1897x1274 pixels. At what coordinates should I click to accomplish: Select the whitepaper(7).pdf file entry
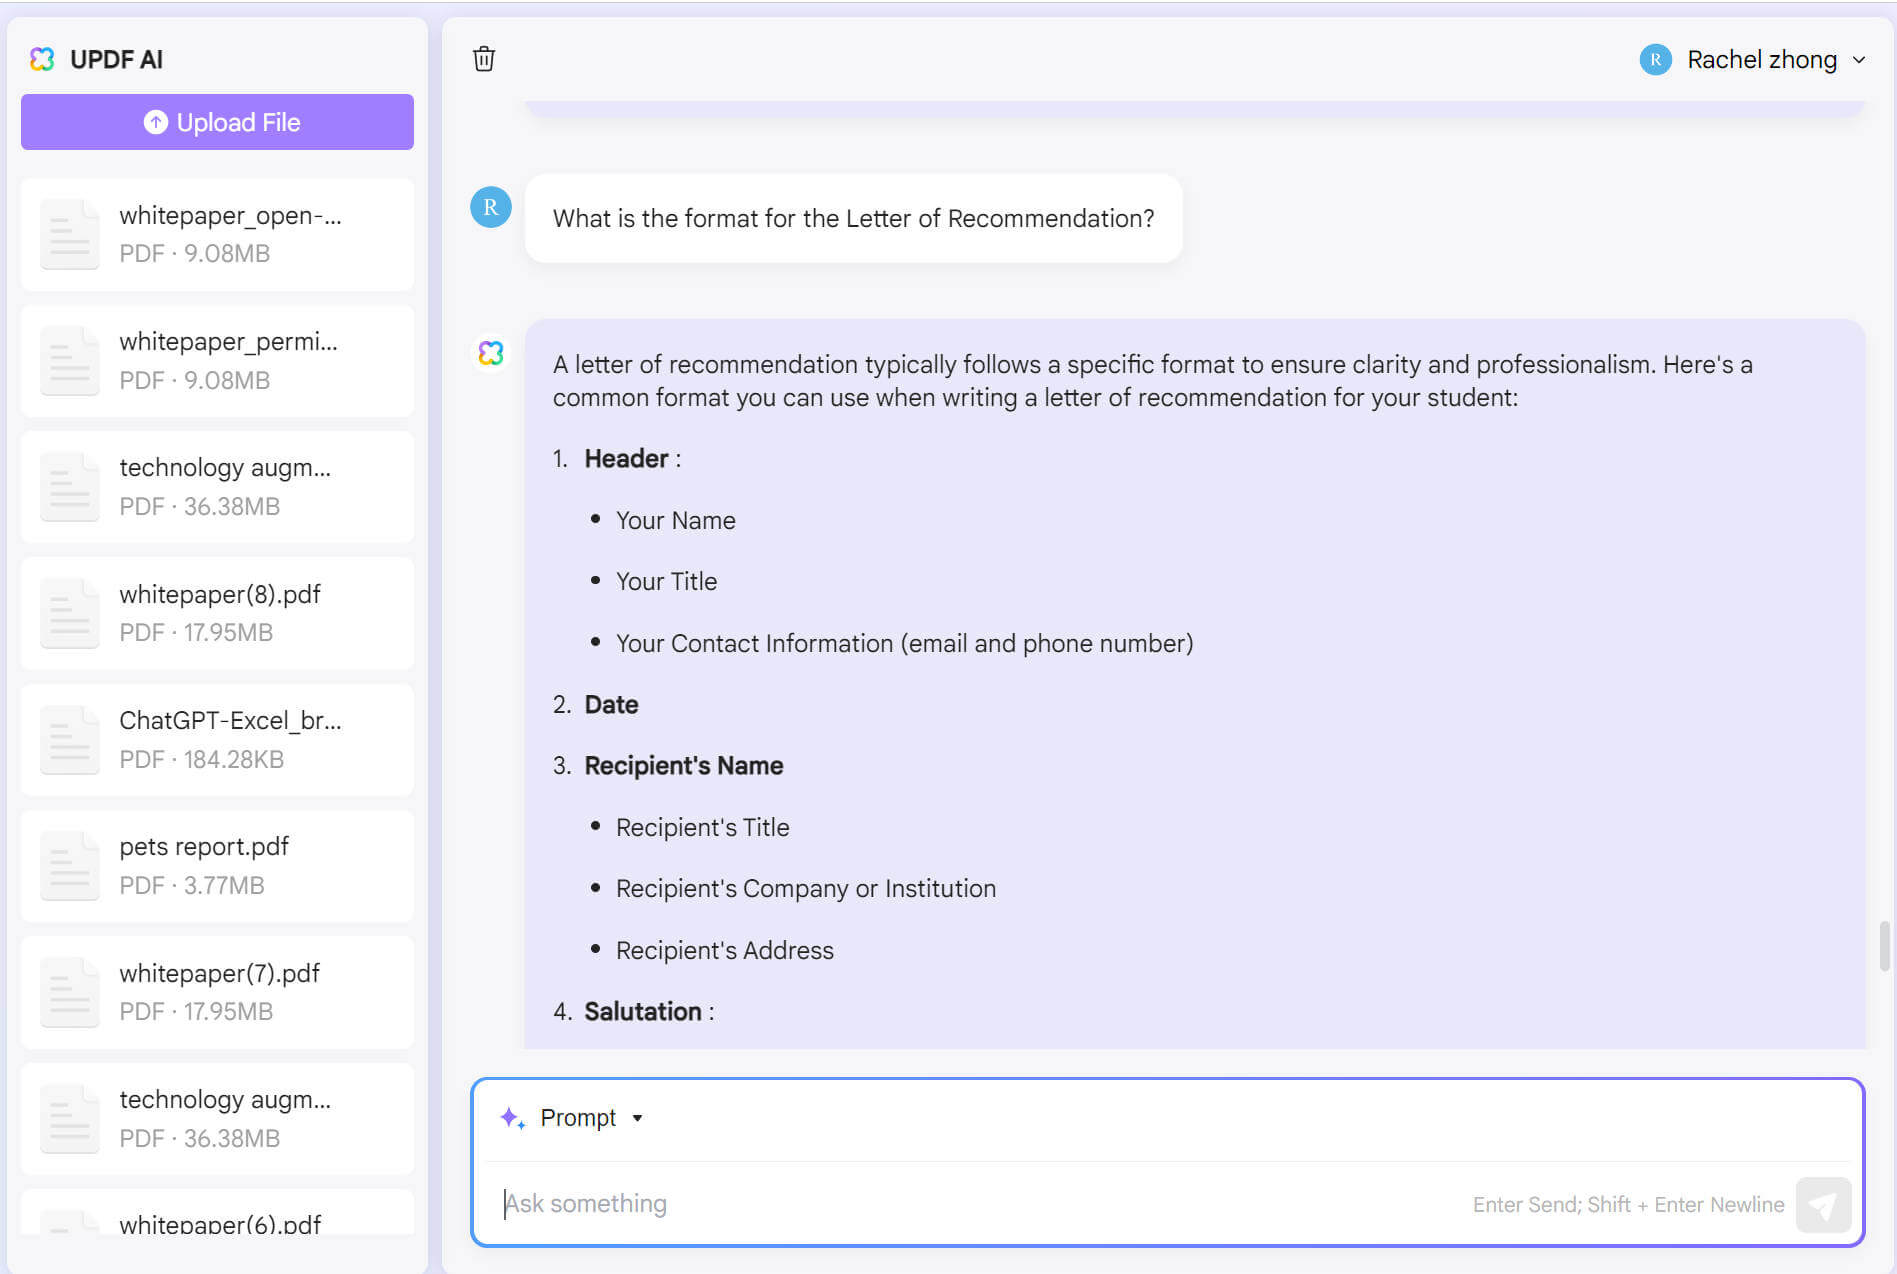217,992
